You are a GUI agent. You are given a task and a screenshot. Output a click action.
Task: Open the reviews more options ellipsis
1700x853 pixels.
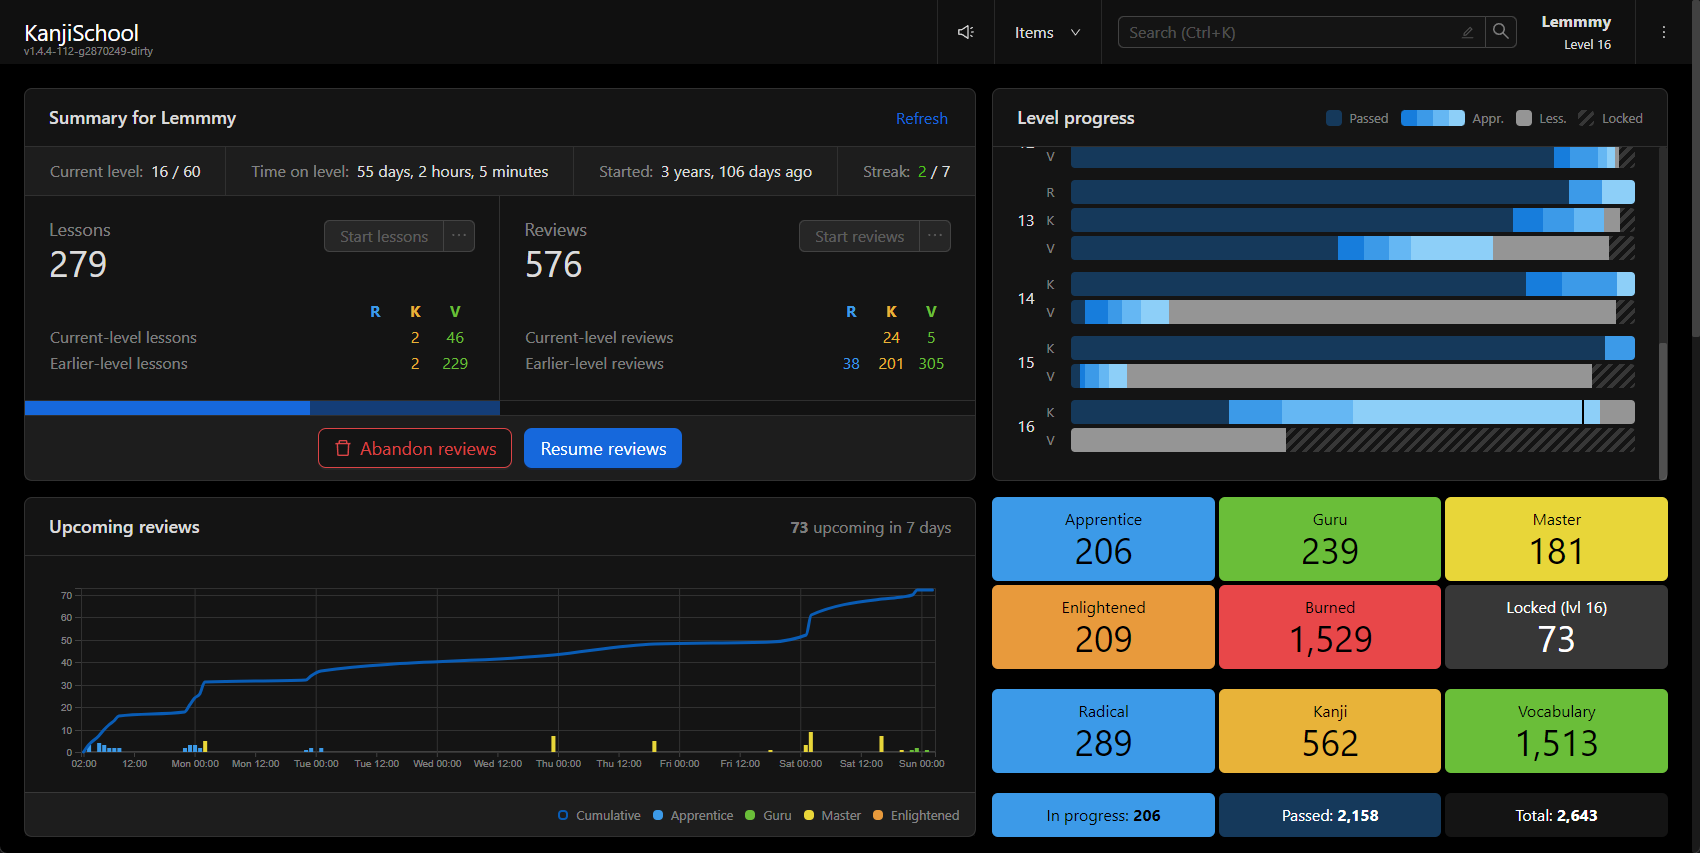(935, 236)
